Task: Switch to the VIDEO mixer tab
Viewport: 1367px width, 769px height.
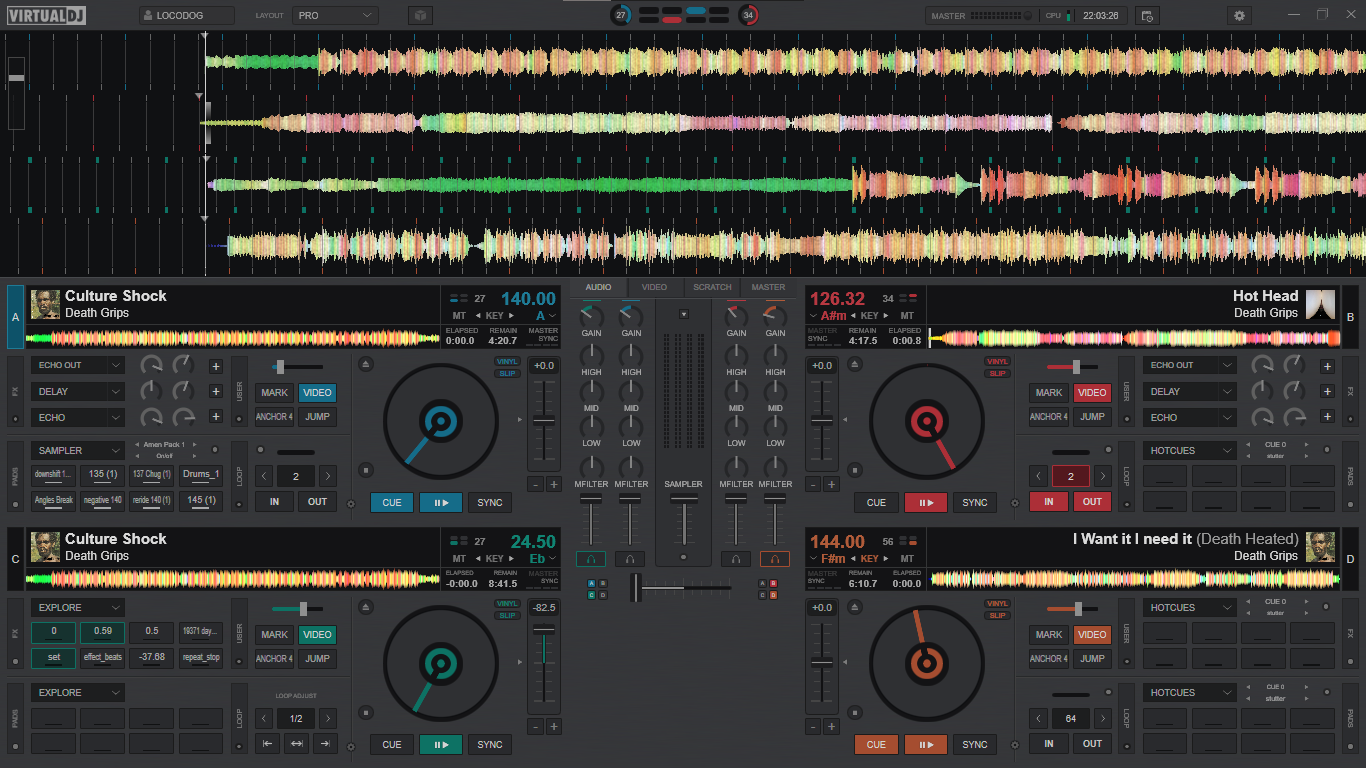Action: pyautogui.click(x=654, y=288)
